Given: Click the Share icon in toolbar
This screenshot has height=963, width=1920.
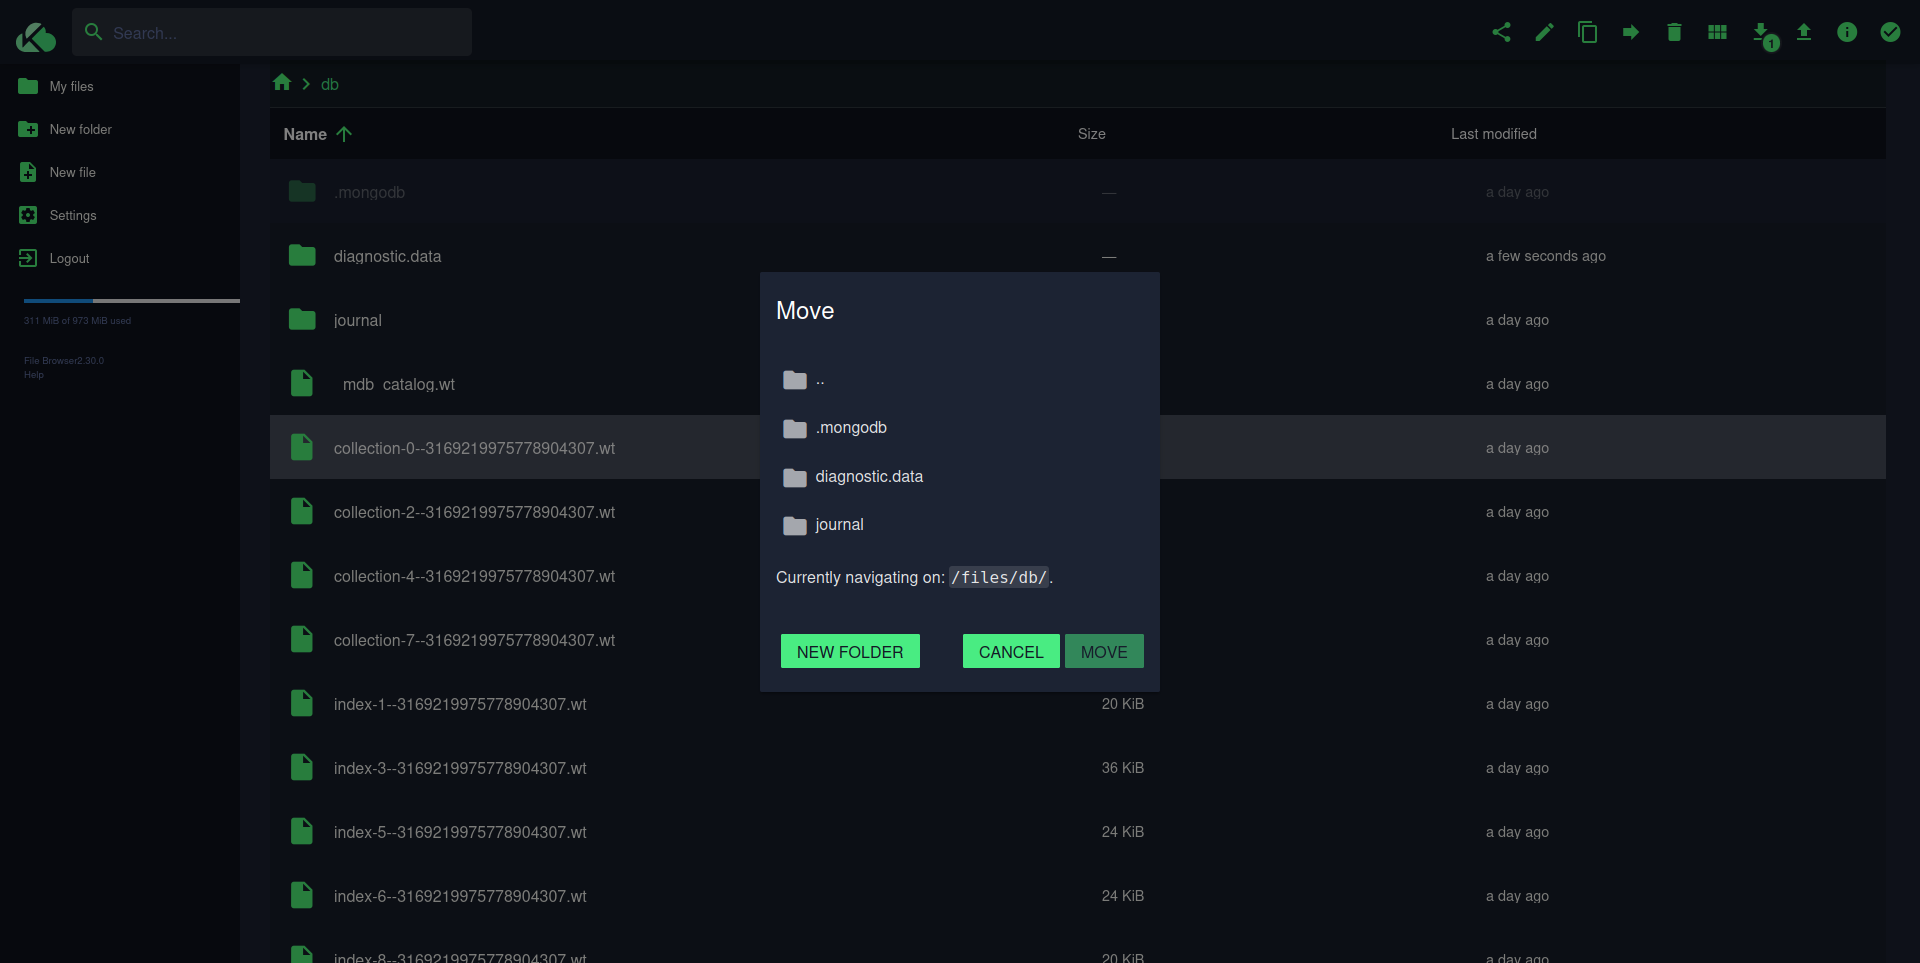Looking at the screenshot, I should (x=1501, y=32).
